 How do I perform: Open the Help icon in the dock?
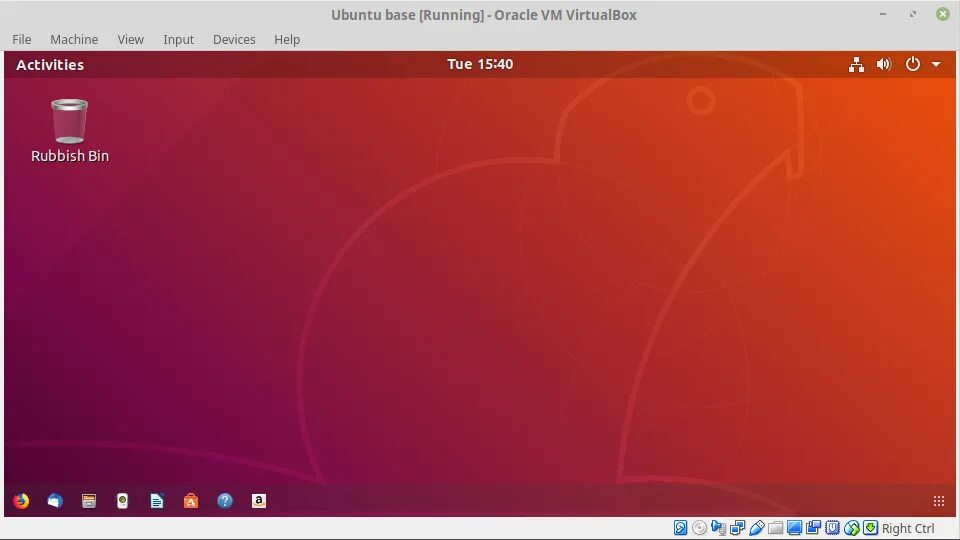pos(225,501)
